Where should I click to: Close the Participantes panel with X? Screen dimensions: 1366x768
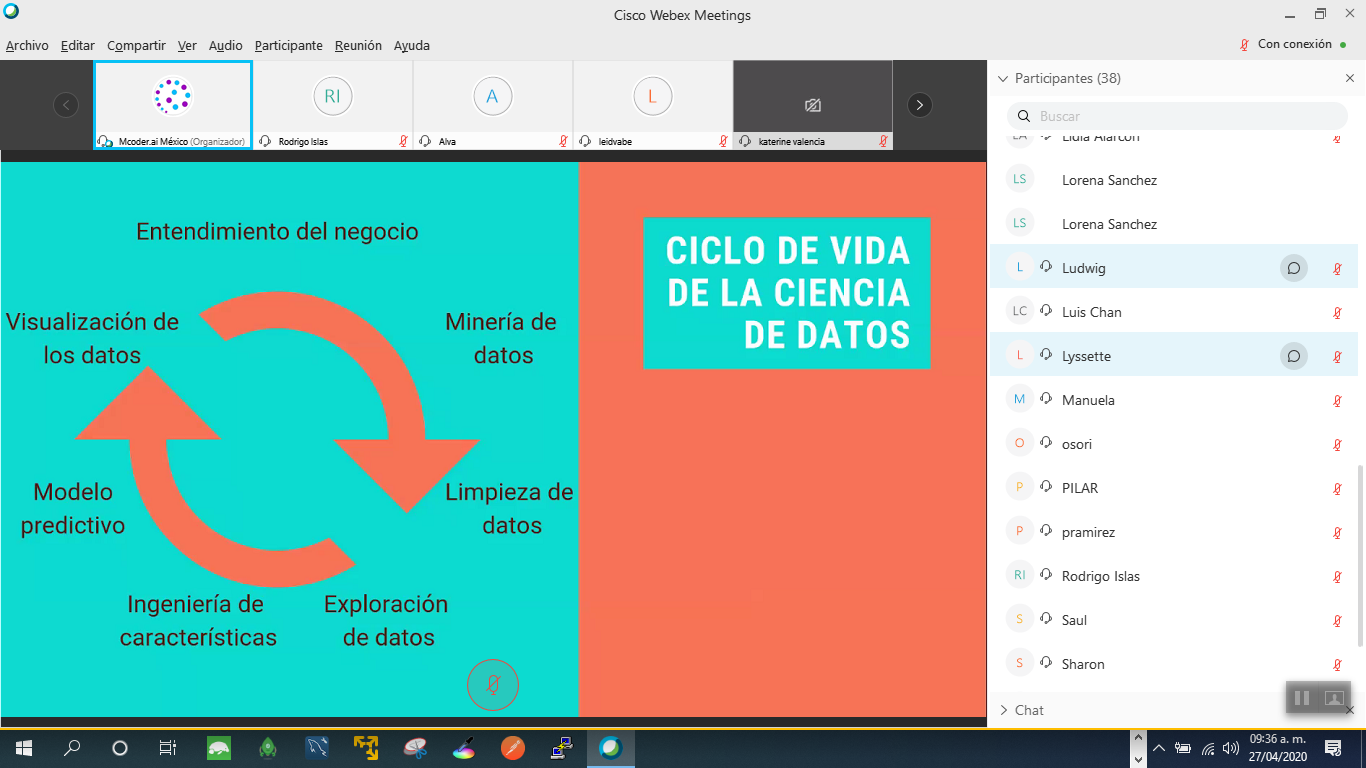(x=1350, y=78)
